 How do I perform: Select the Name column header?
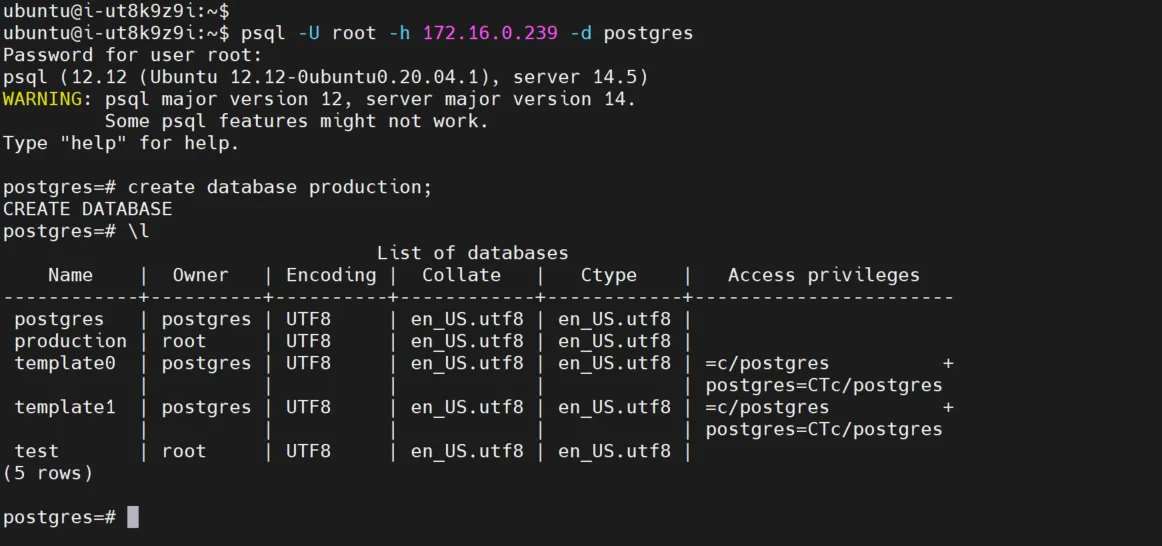[x=70, y=275]
